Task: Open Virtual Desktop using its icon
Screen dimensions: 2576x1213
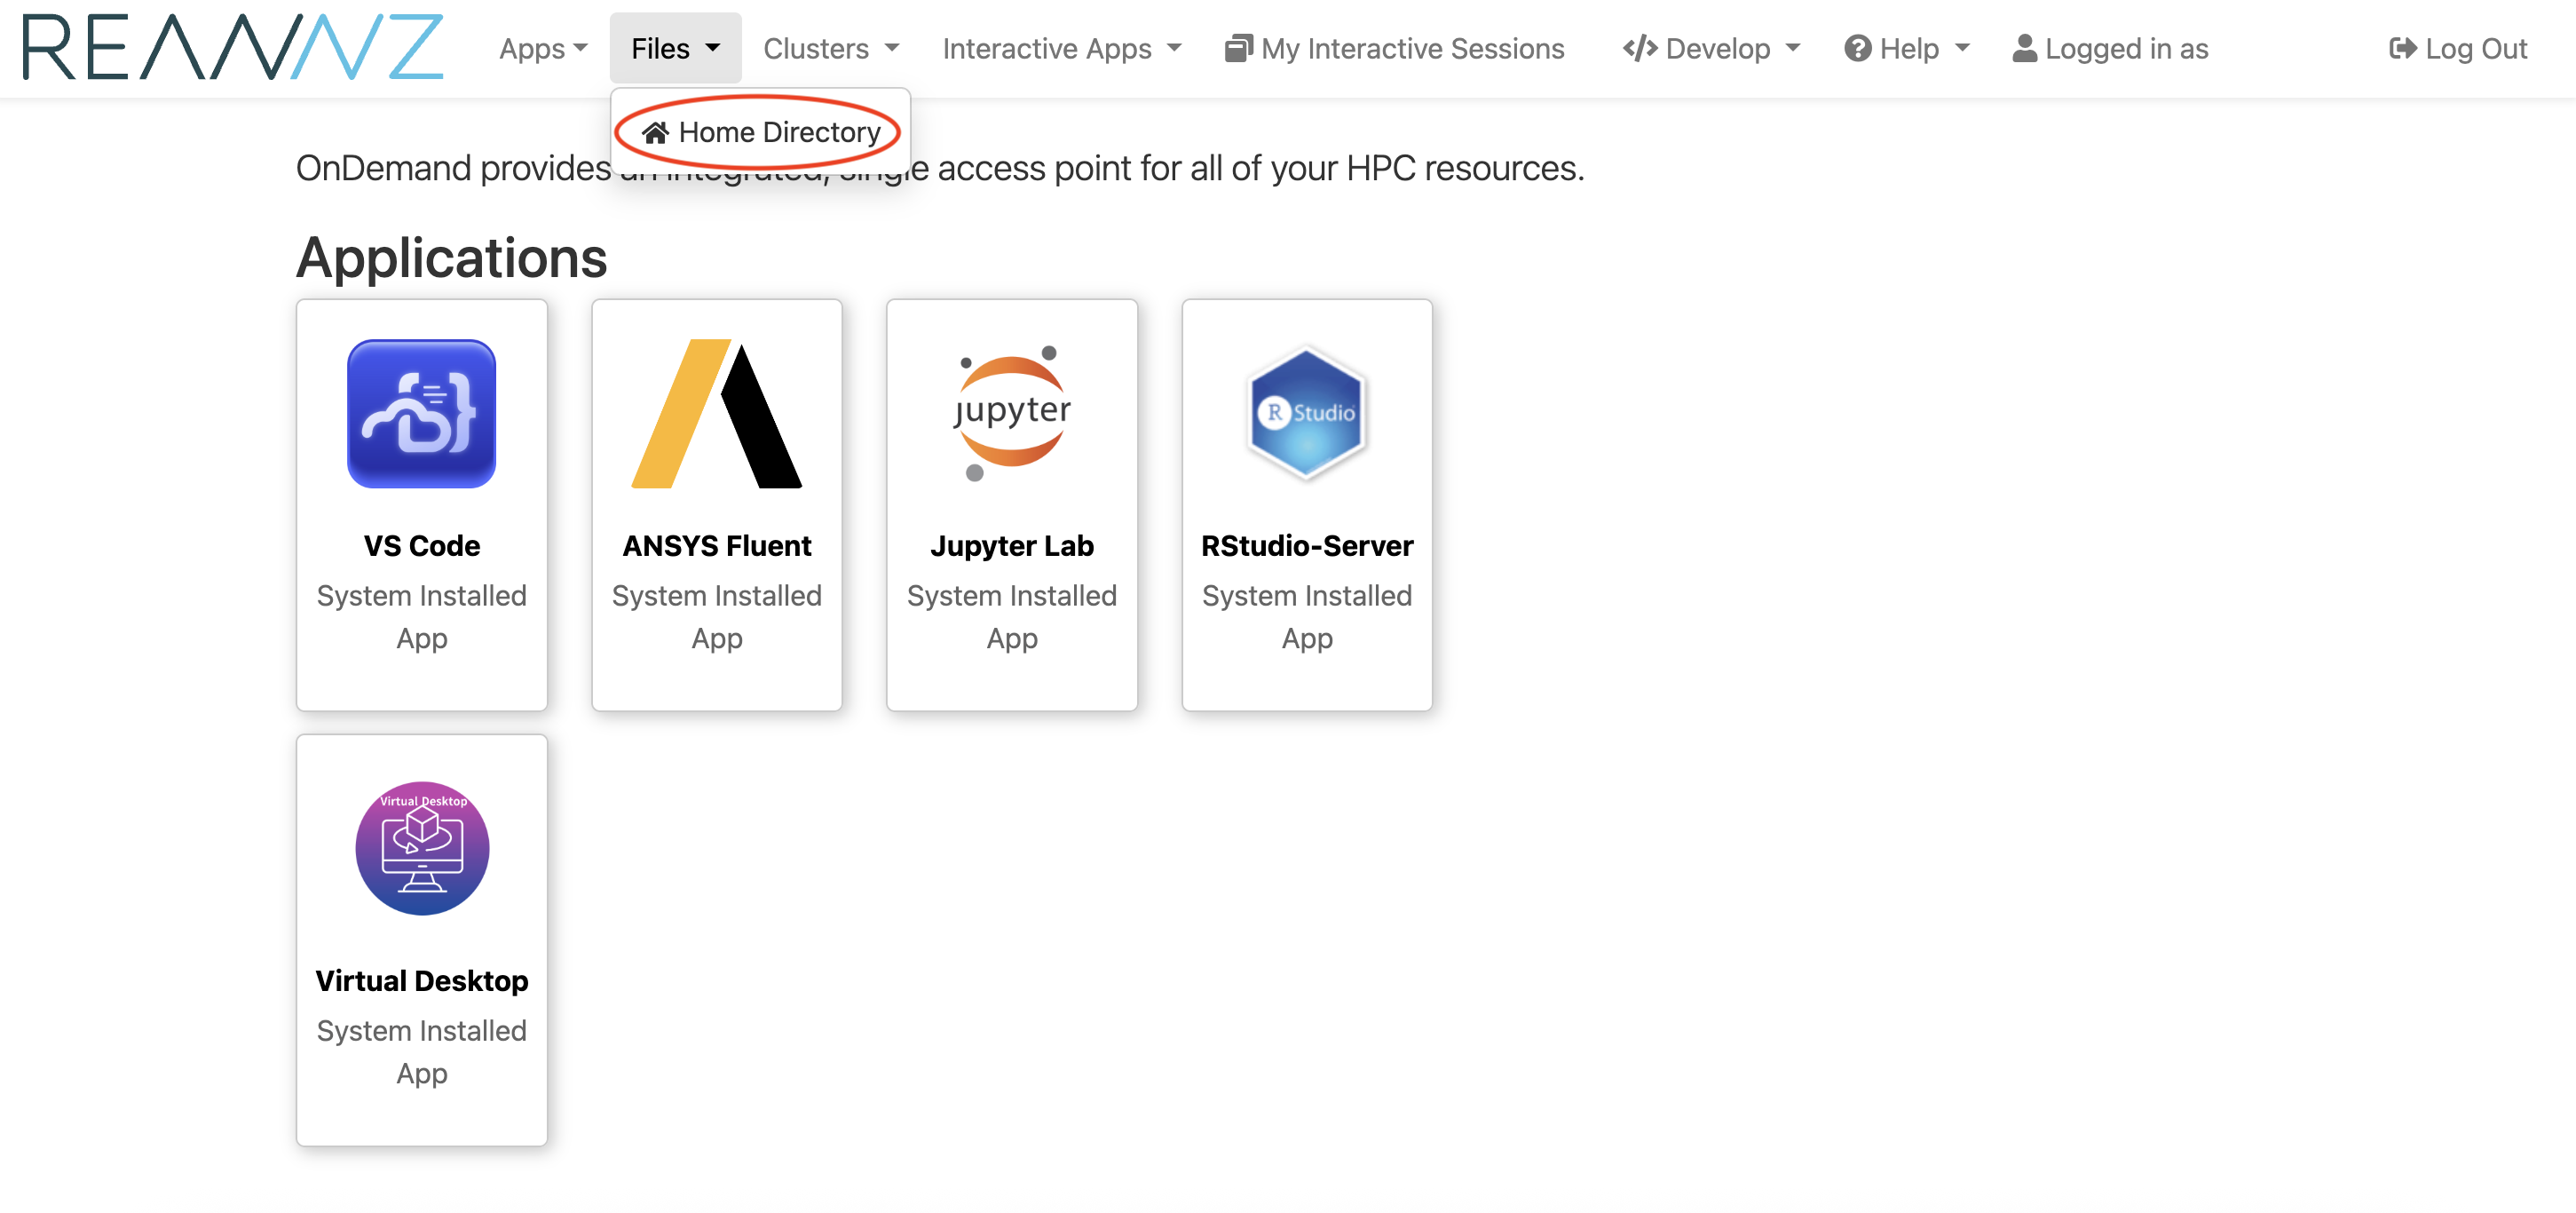Action: [420, 849]
